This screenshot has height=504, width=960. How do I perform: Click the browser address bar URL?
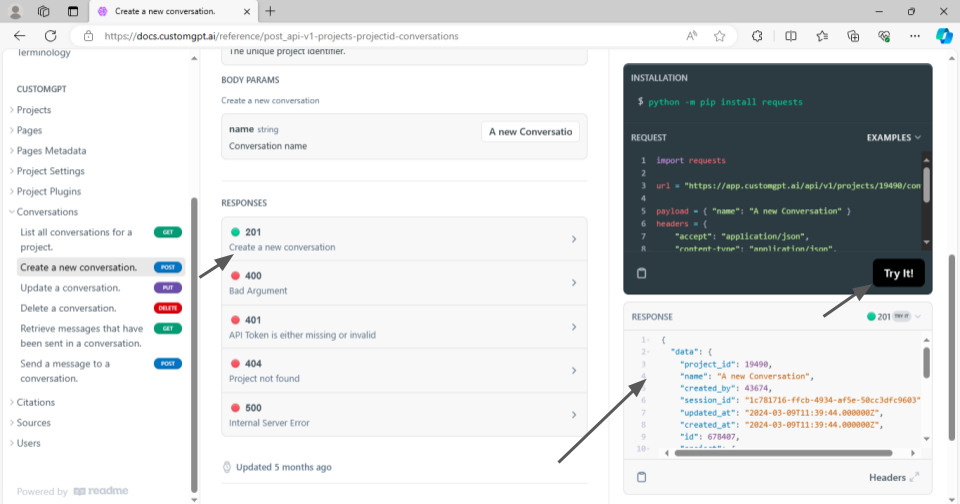[x=281, y=36]
